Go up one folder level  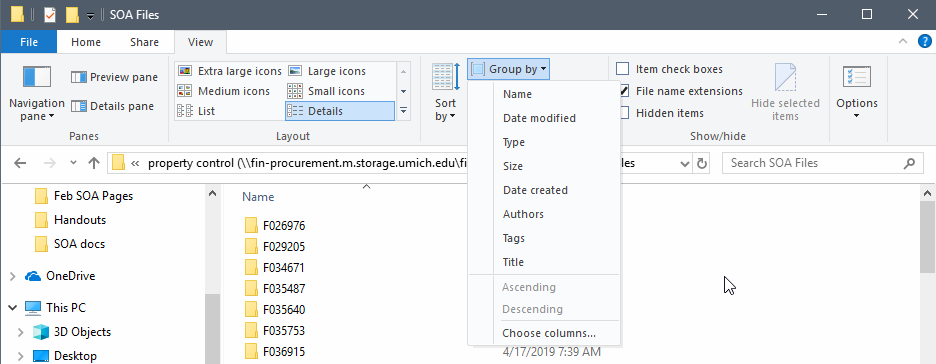(94, 163)
